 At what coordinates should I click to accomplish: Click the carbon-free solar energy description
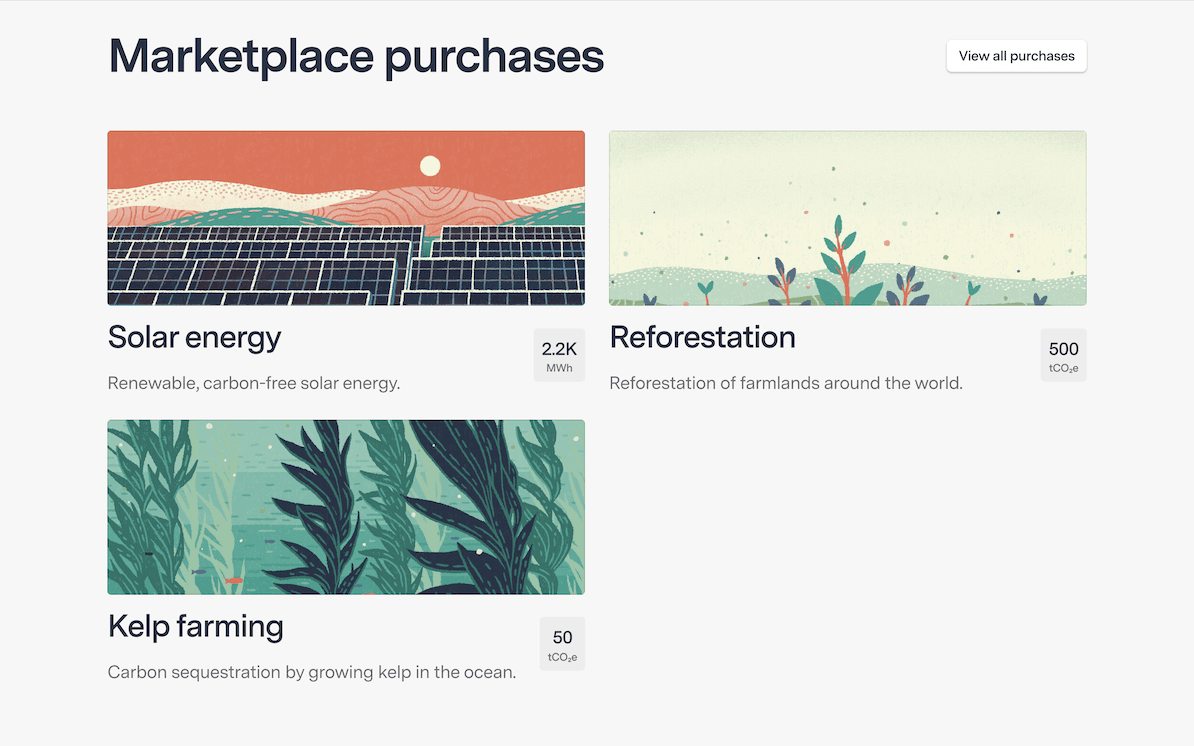253,383
